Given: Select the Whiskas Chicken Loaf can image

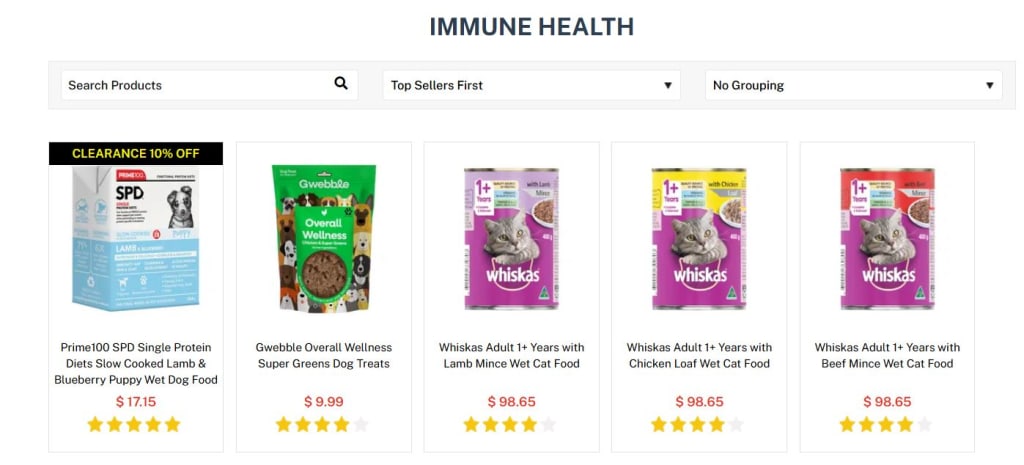Looking at the screenshot, I should tap(699, 238).
